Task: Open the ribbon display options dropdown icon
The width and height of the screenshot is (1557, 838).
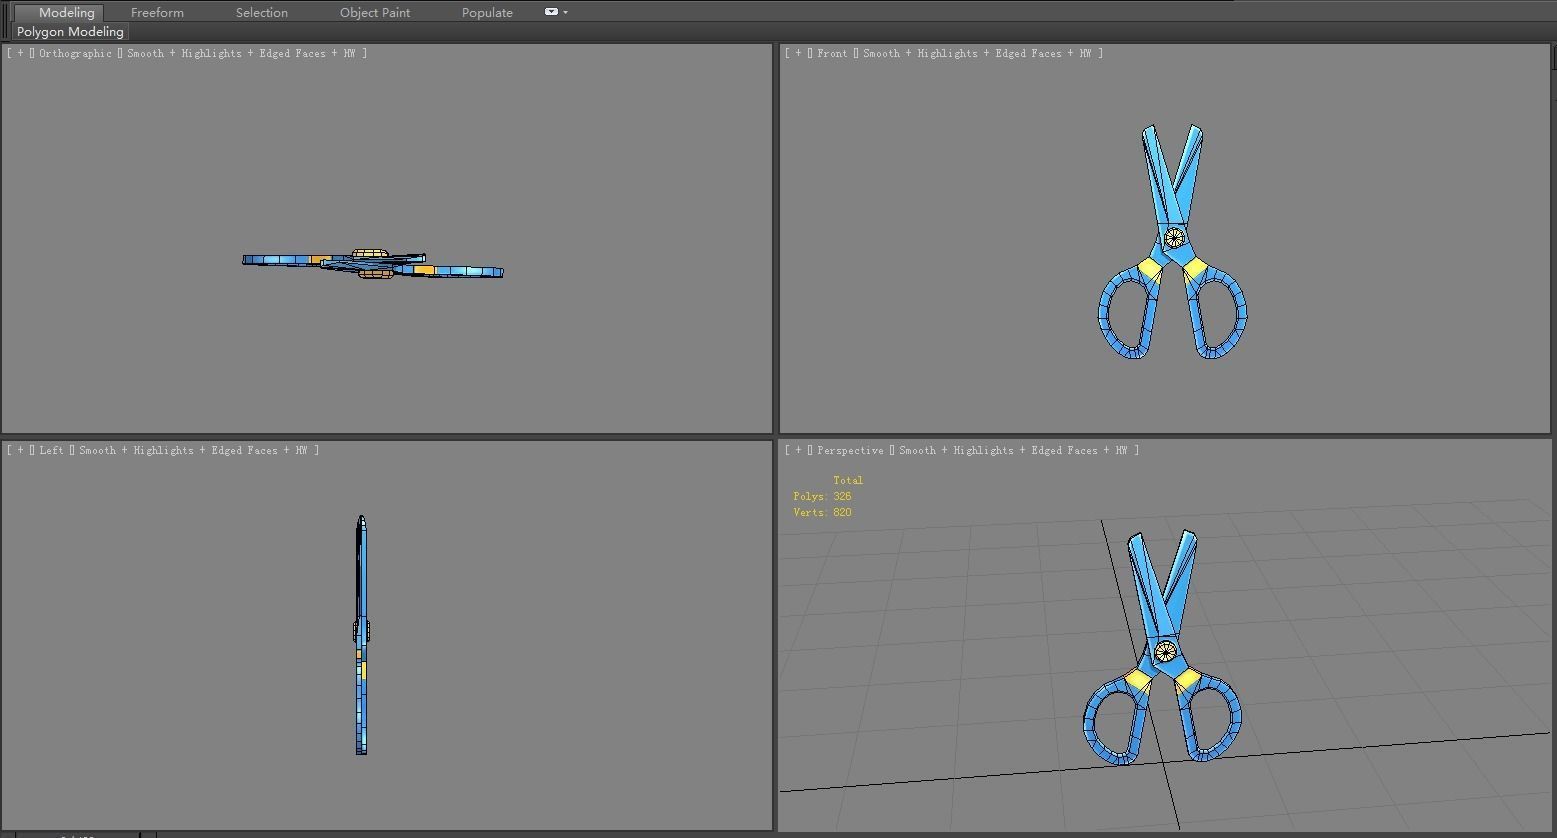Action: point(555,12)
